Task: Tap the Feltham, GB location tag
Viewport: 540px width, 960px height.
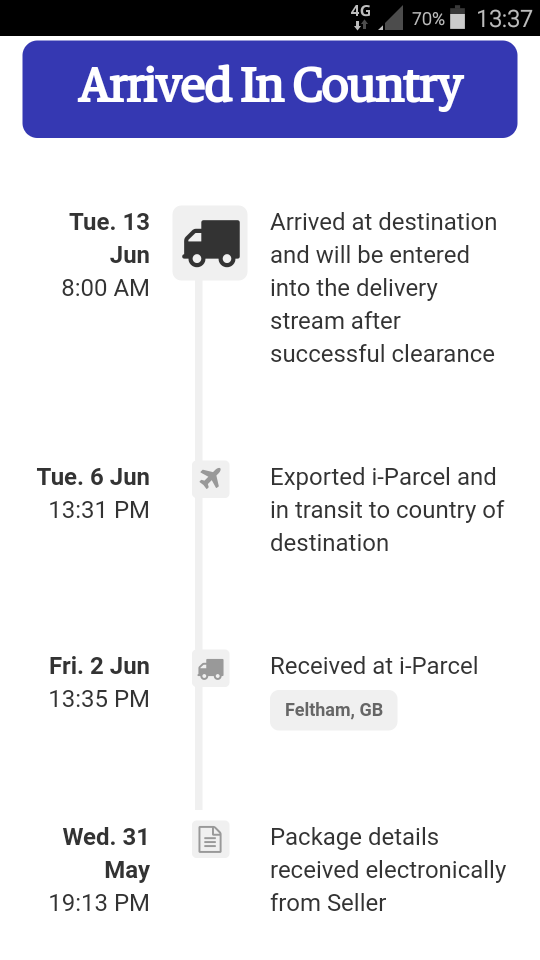Action: (x=334, y=710)
